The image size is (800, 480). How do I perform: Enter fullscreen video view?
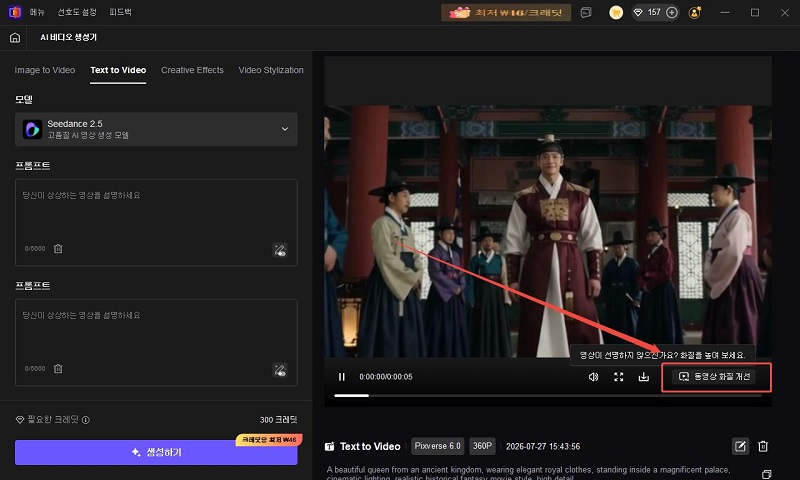click(x=618, y=377)
